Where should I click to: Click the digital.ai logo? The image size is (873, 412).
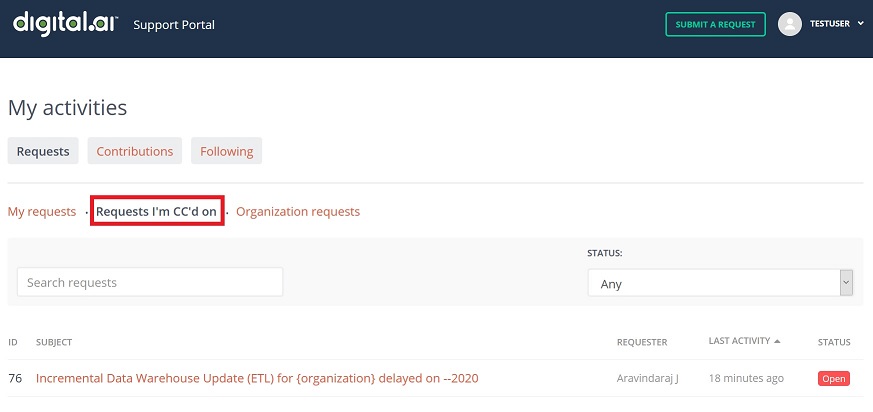point(66,23)
